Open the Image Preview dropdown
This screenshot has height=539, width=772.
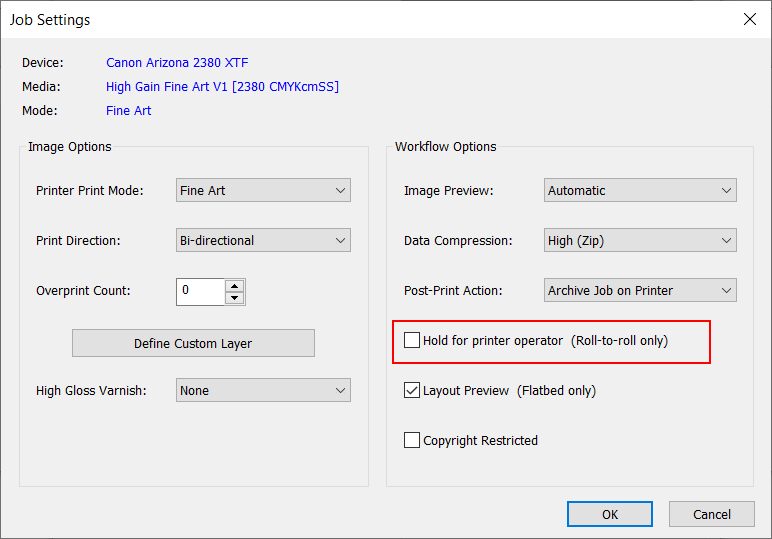[x=640, y=190]
